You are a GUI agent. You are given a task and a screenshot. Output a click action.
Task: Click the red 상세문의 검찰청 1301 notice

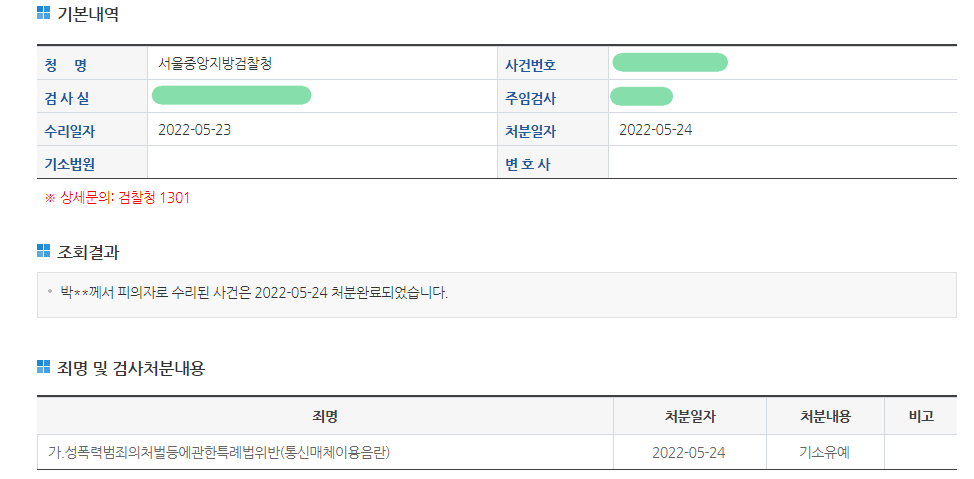[x=117, y=198]
